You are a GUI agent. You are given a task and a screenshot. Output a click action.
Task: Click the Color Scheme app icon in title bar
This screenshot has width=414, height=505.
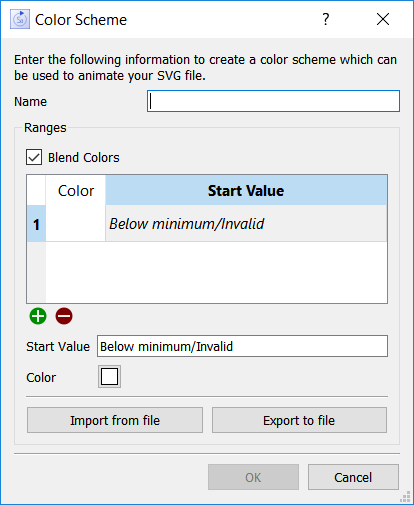pyautogui.click(x=20, y=19)
